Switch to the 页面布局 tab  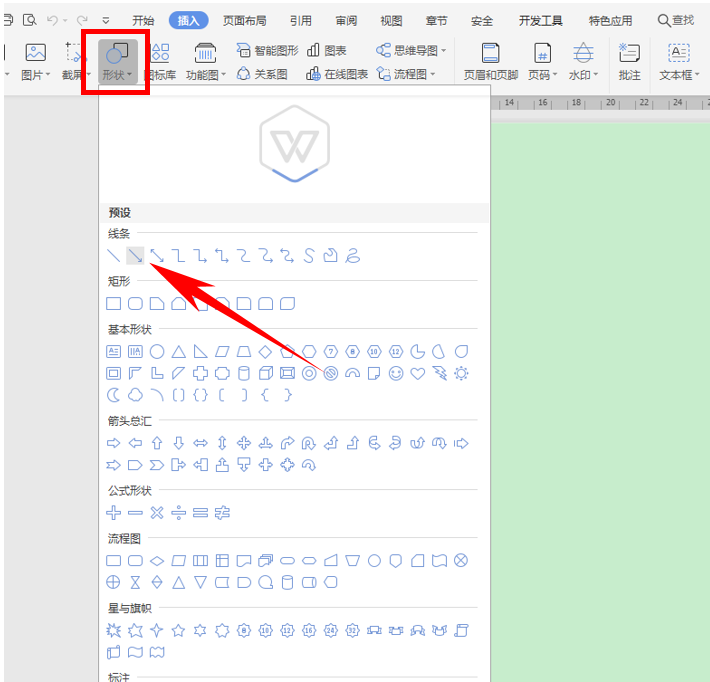tap(245, 20)
